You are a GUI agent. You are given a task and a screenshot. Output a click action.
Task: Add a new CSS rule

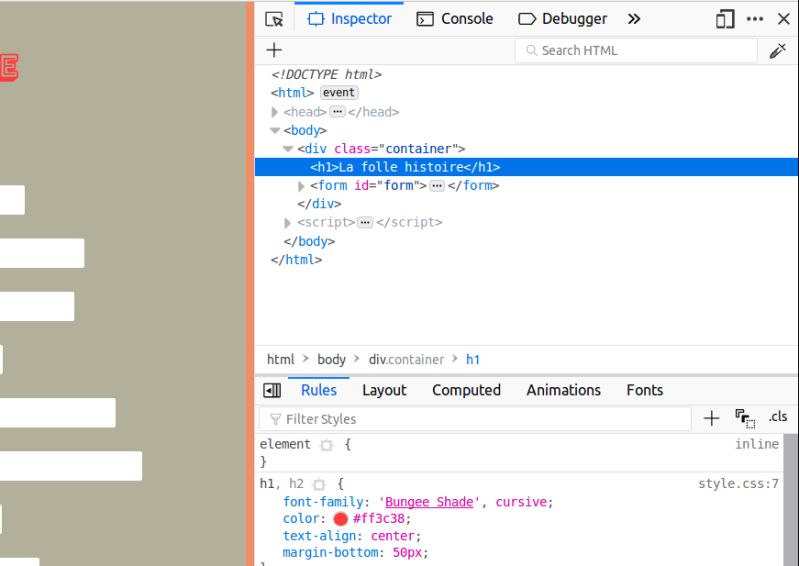(711, 418)
